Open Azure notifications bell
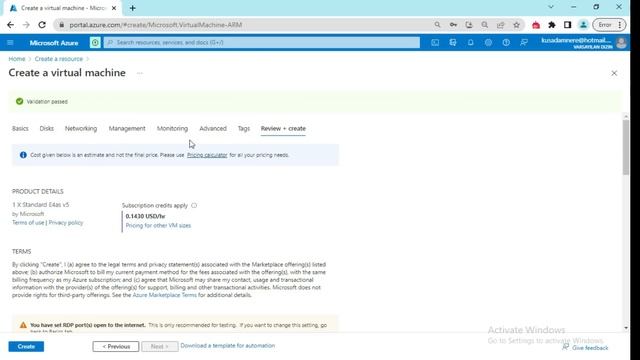Image resolution: width=640 pixels, height=360 pixels. (471, 42)
